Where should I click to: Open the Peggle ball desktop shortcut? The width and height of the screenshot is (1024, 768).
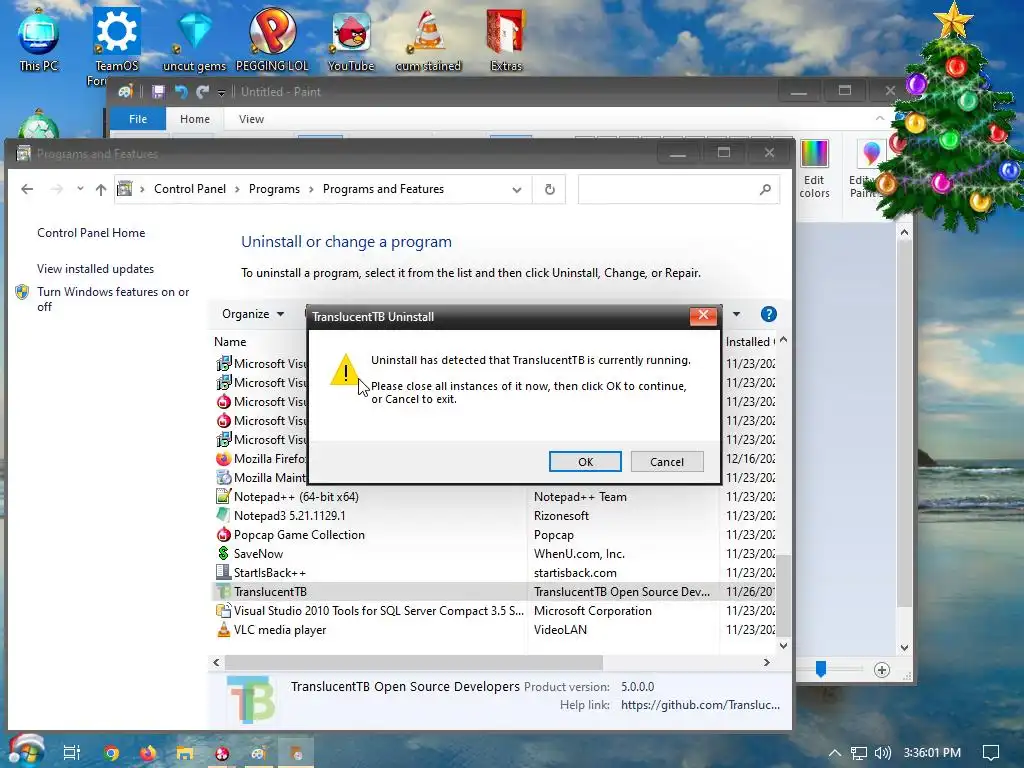pyautogui.click(x=272, y=40)
